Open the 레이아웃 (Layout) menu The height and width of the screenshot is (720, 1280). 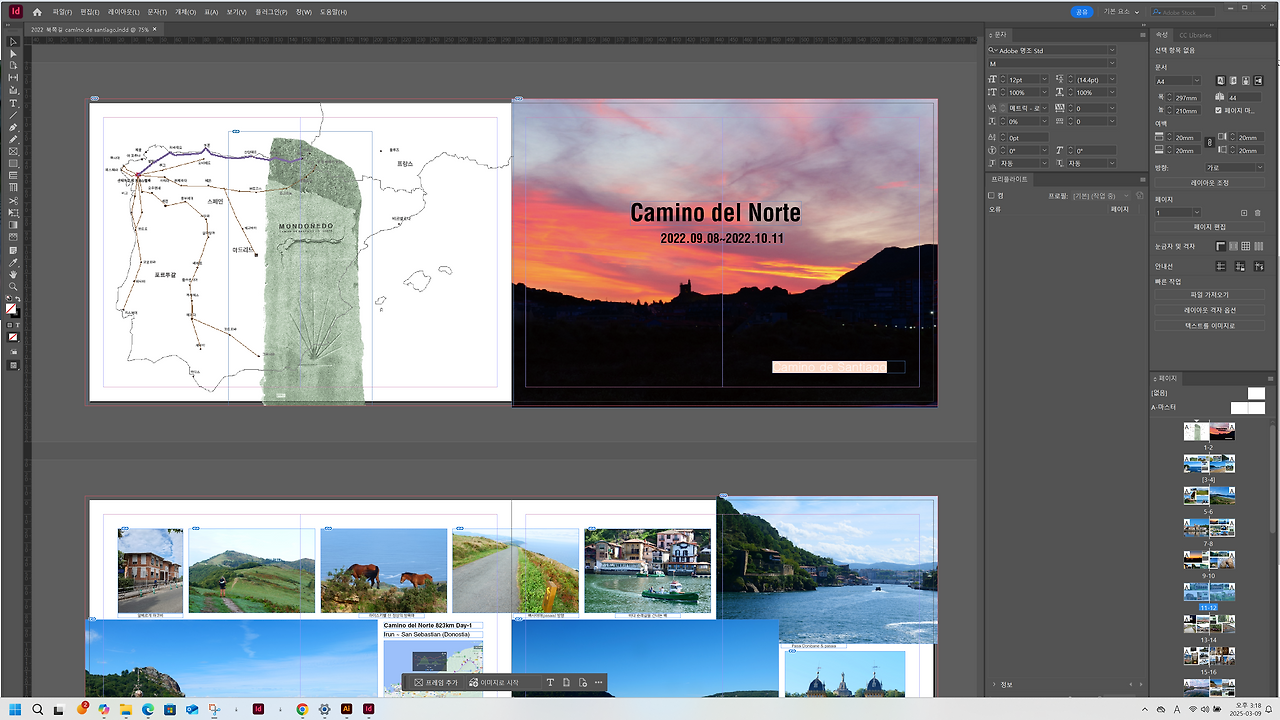tap(123, 12)
